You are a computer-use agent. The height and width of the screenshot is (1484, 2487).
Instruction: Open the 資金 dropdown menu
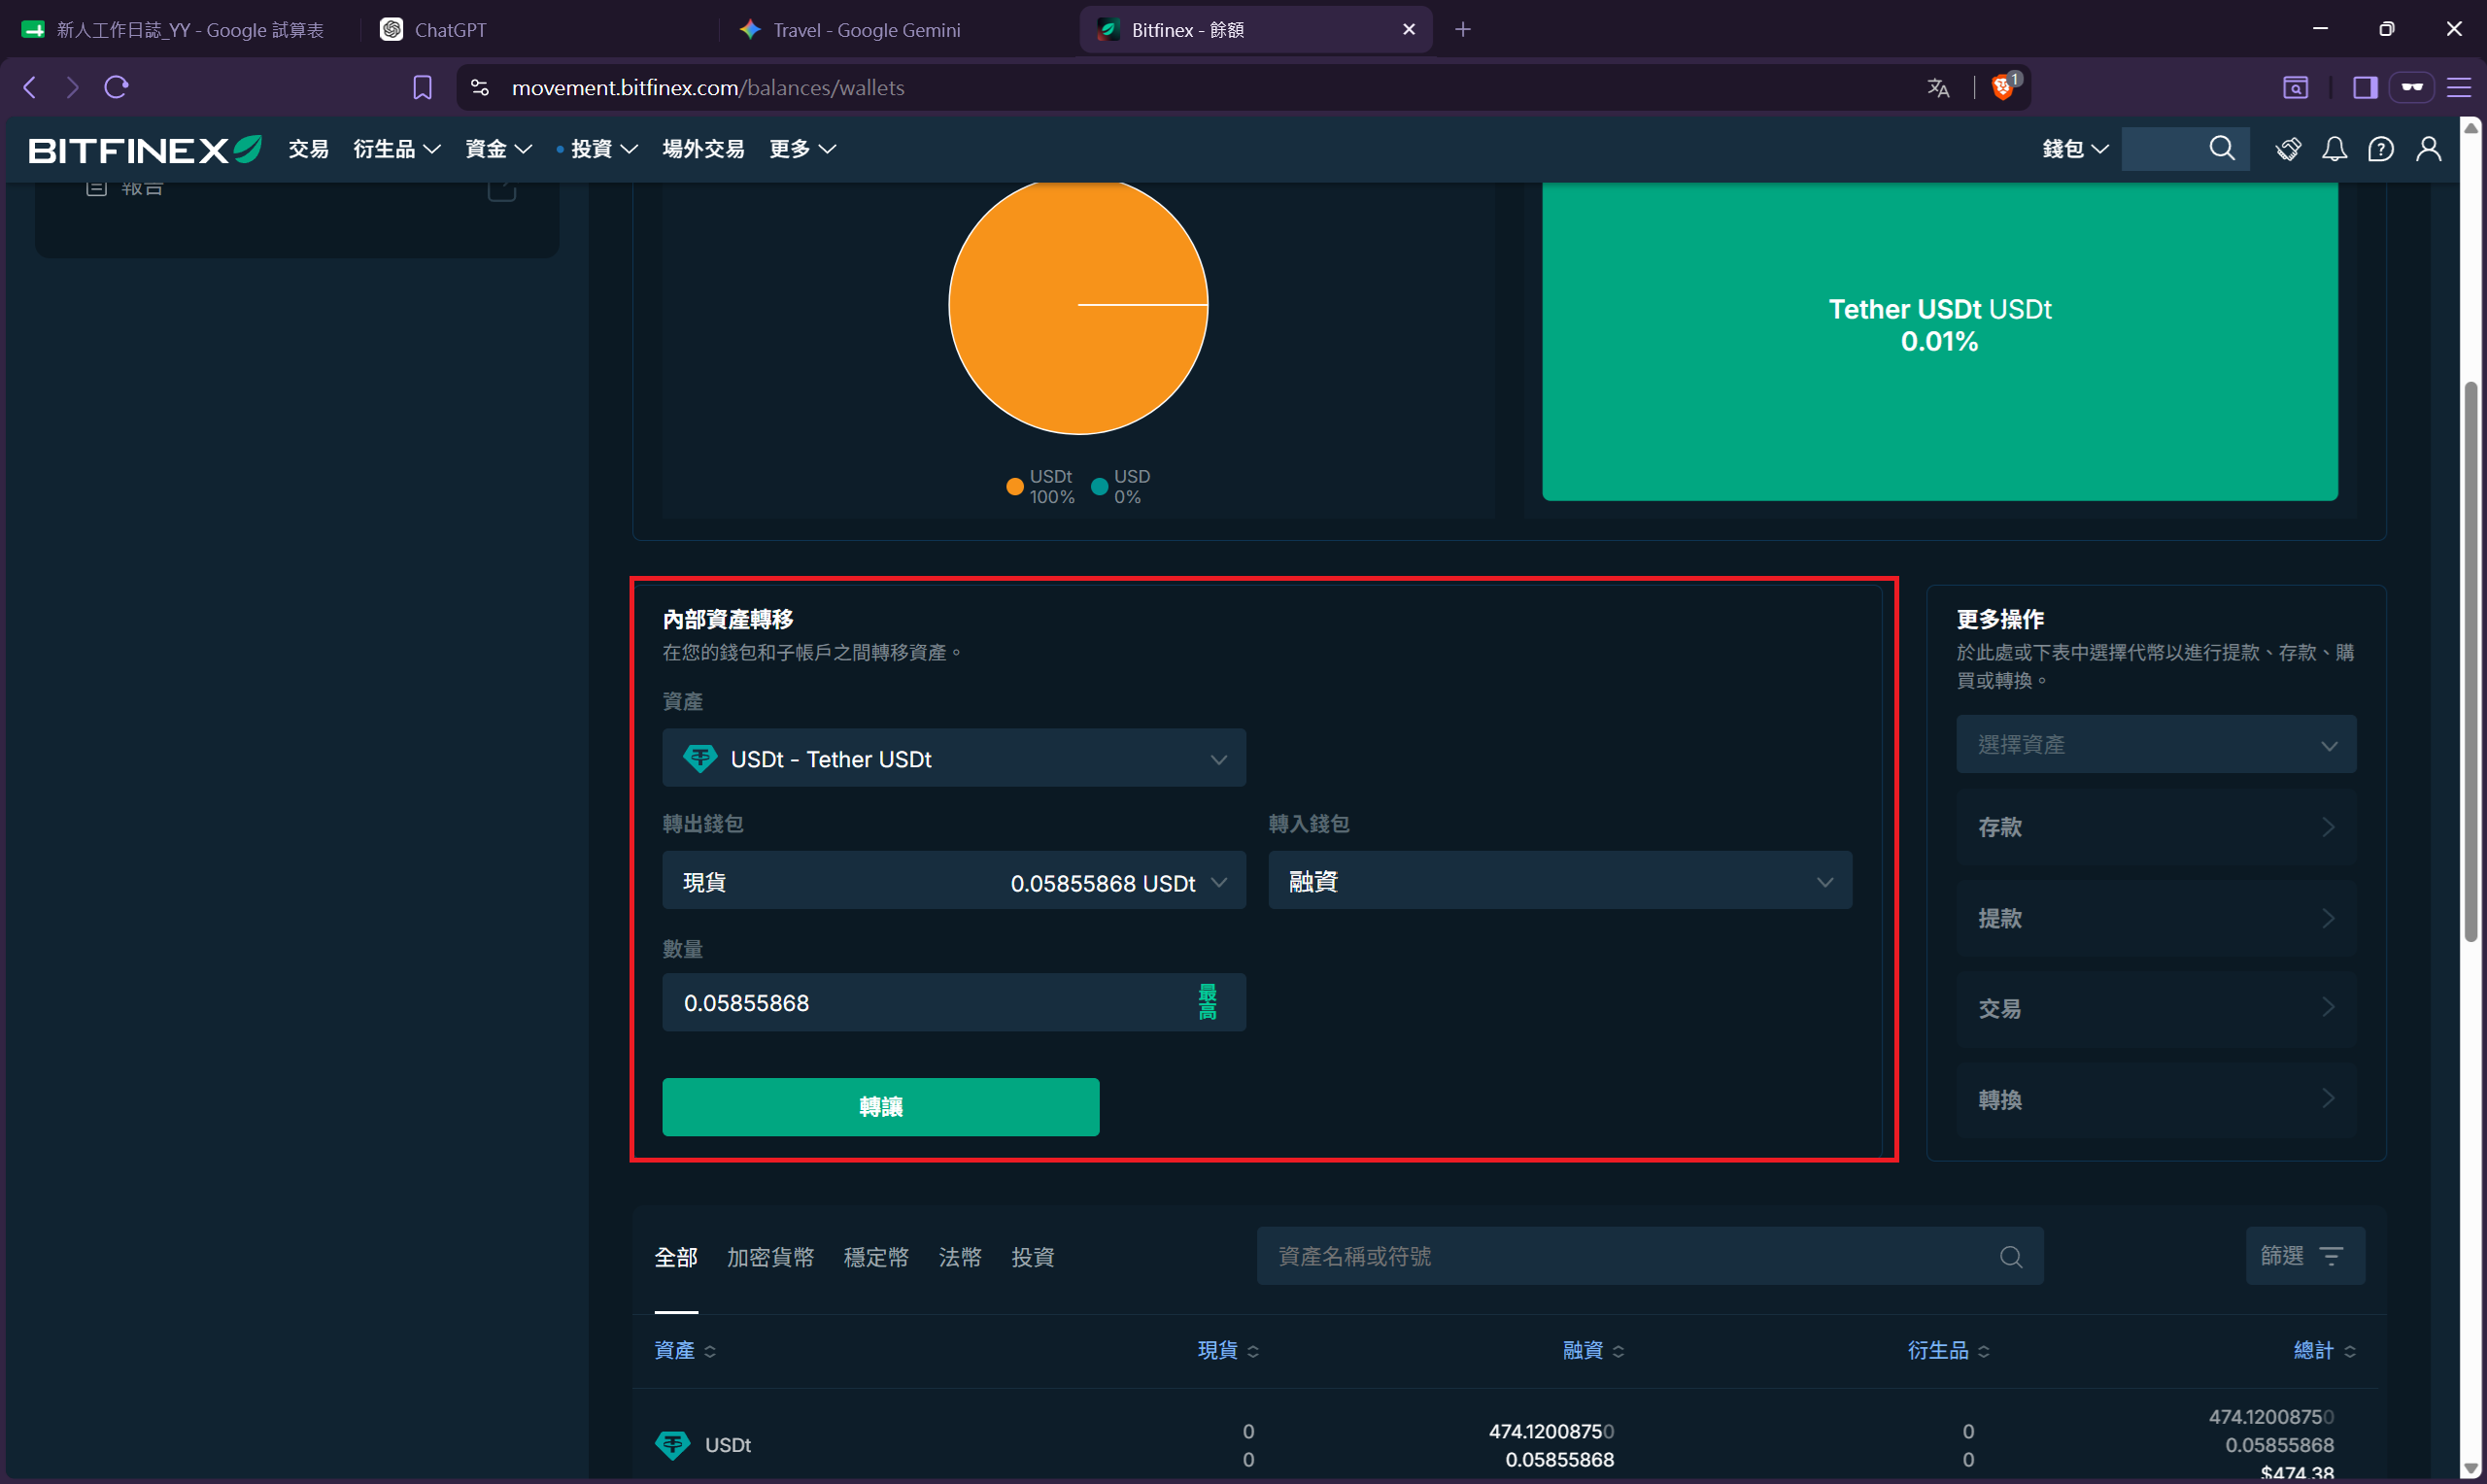click(x=499, y=149)
